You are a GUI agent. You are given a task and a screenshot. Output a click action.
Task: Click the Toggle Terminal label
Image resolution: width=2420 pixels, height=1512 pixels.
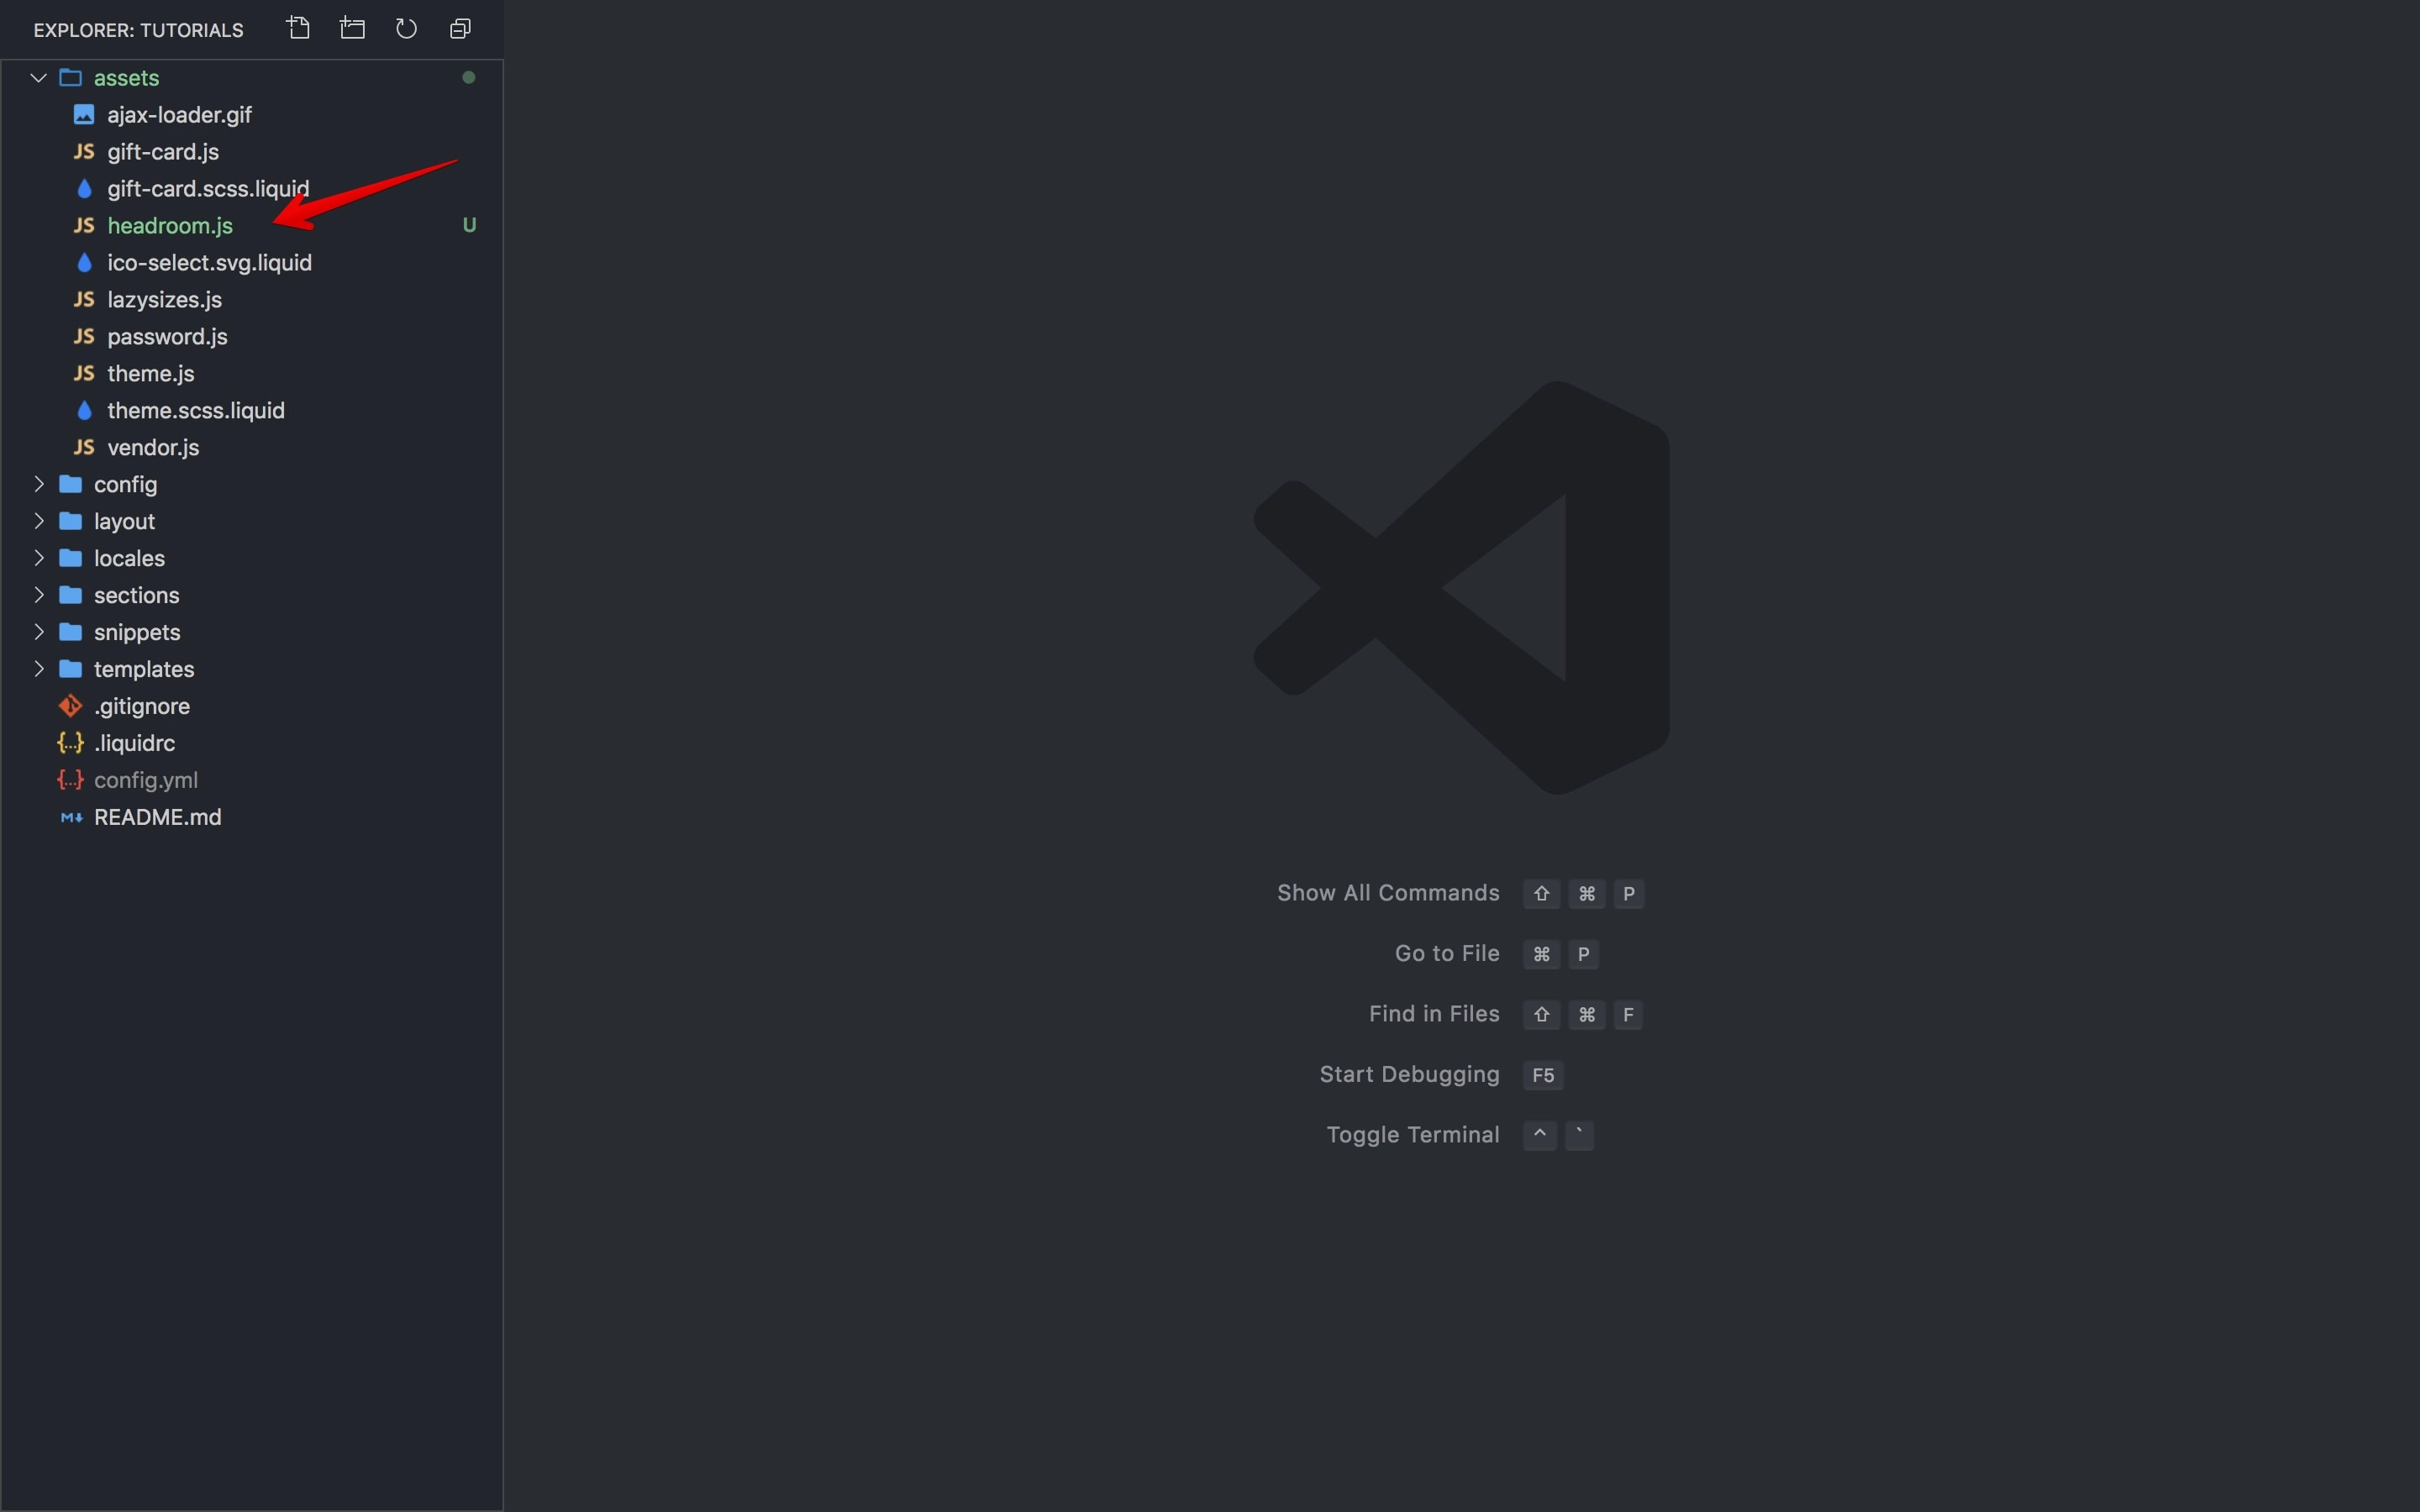[x=1413, y=1135]
